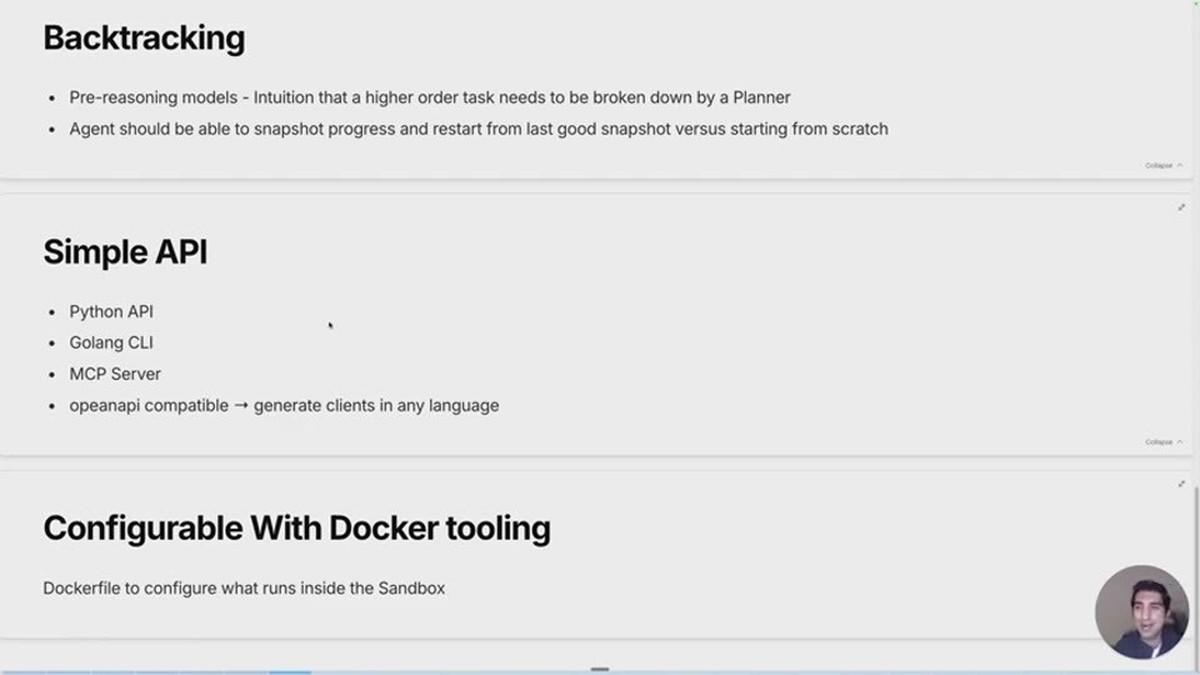Select the MCP Server bullet item
This screenshot has width=1200, height=675.
[115, 374]
